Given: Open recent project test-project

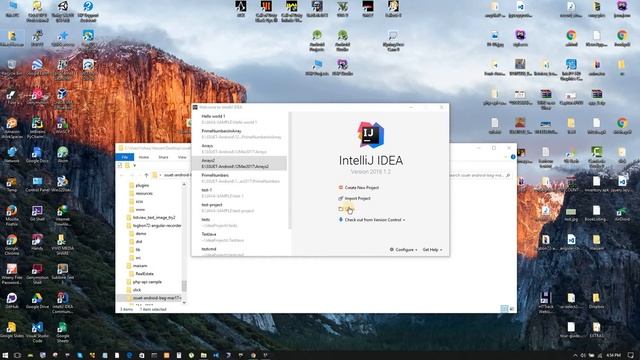Looking at the screenshot, I should [x=240, y=207].
